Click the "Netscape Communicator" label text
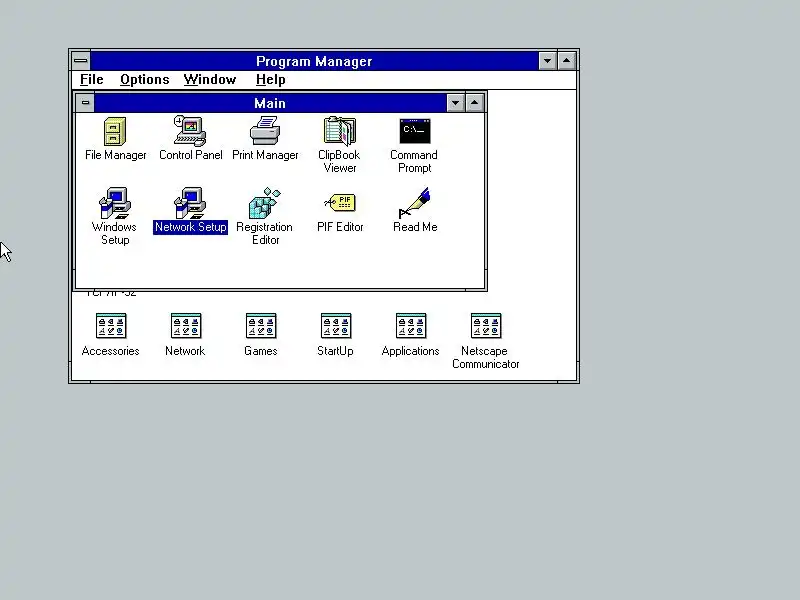Viewport: 800px width, 600px height. point(486,357)
